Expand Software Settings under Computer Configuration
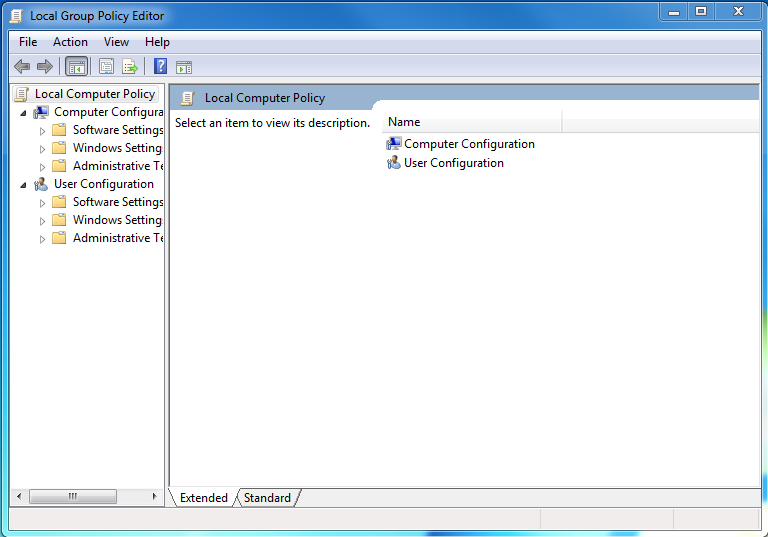 [x=43, y=131]
